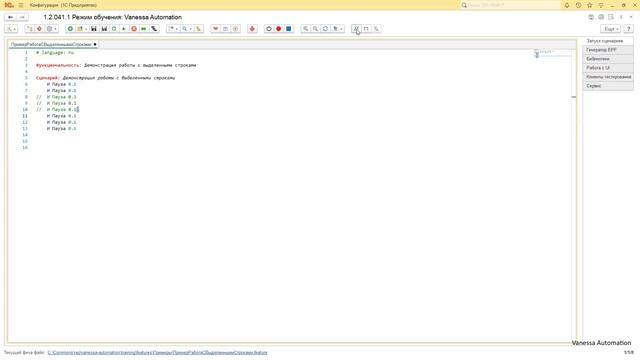Click the '# language: ru' line
Screen dimensions: 640x360
pyautogui.click(x=55, y=53)
